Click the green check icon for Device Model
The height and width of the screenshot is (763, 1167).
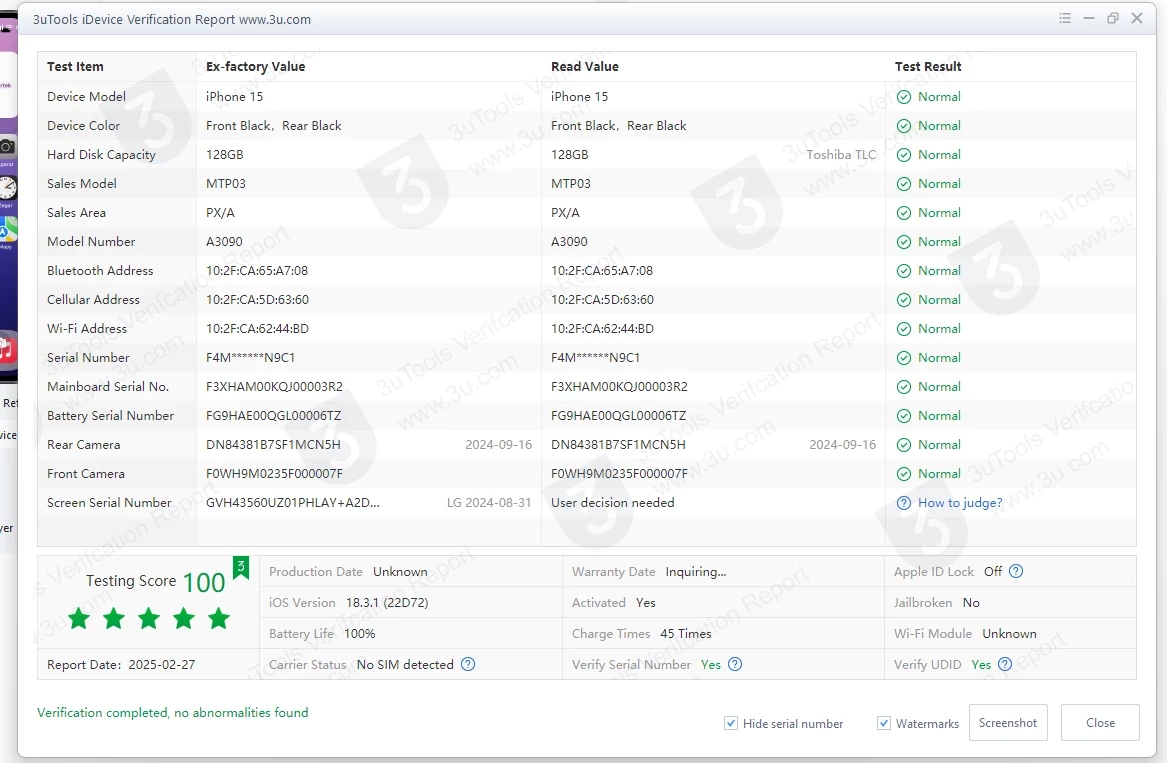point(904,97)
